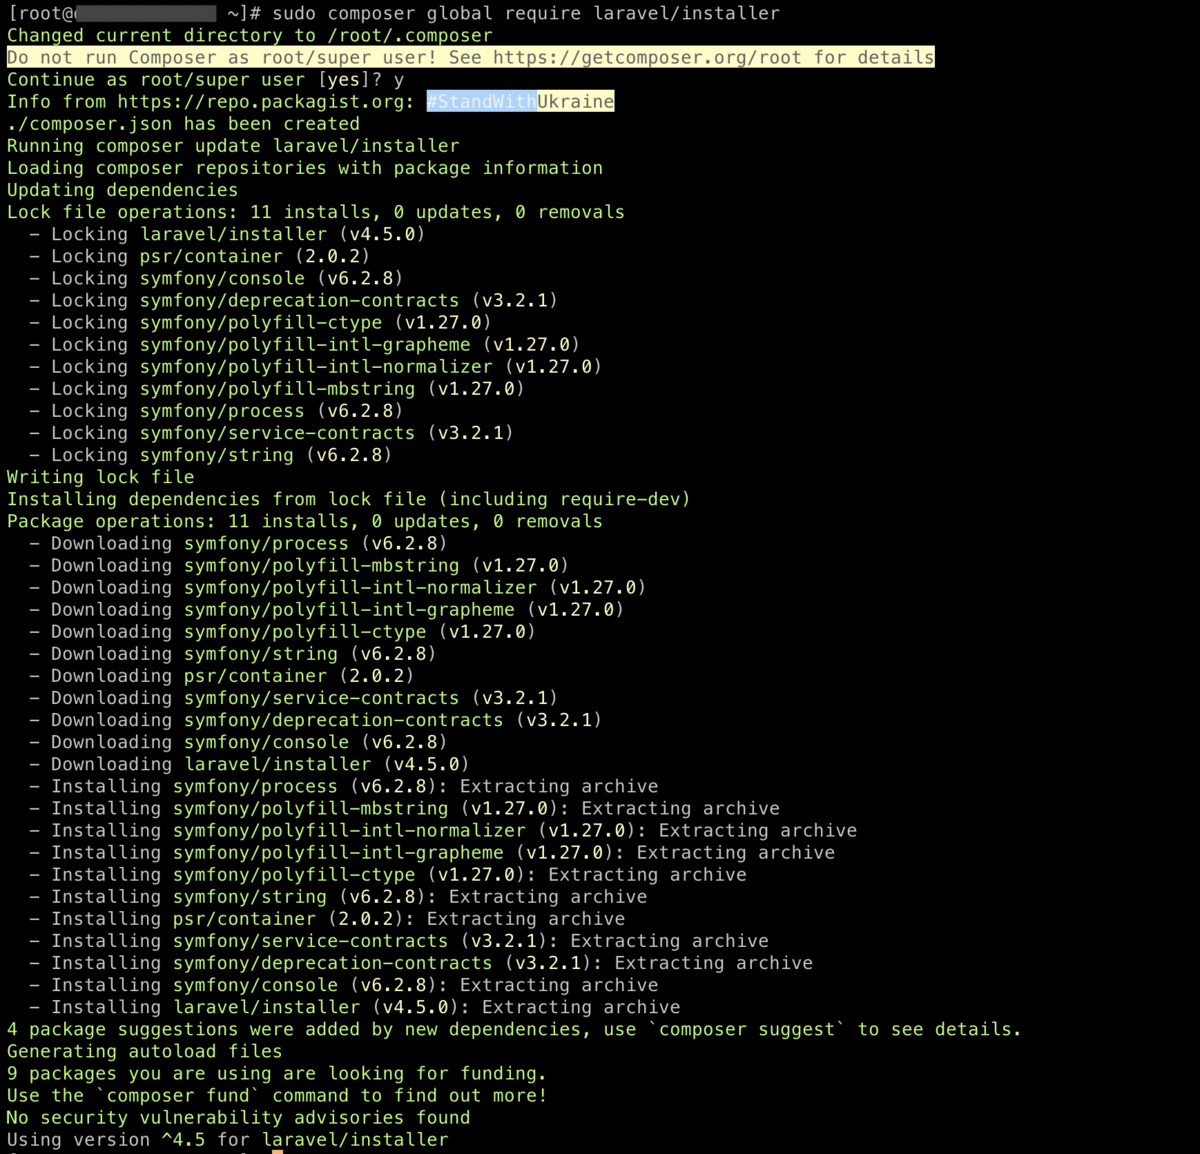This screenshot has height=1154, width=1200.
Task: Click 'Downloading symfony/polyfill-ctype' line
Action: coord(282,630)
